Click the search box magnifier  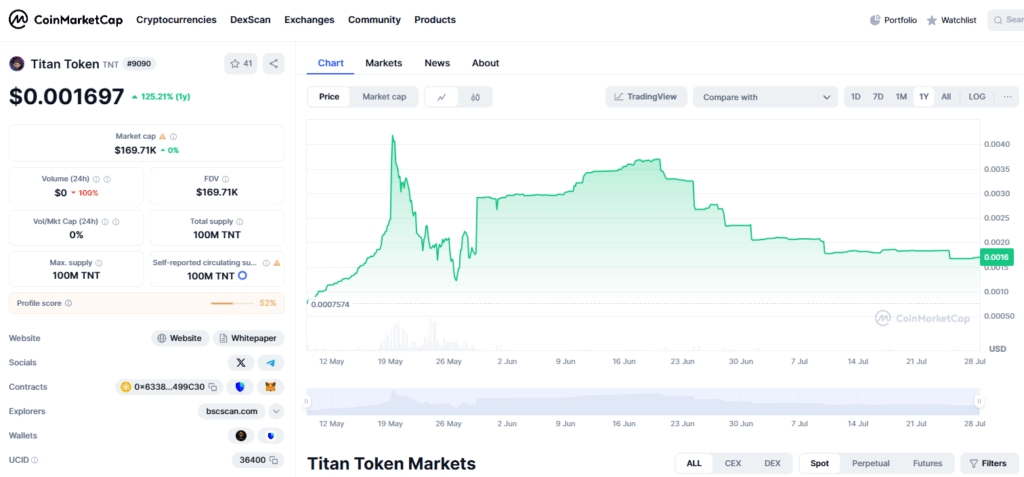coord(998,20)
